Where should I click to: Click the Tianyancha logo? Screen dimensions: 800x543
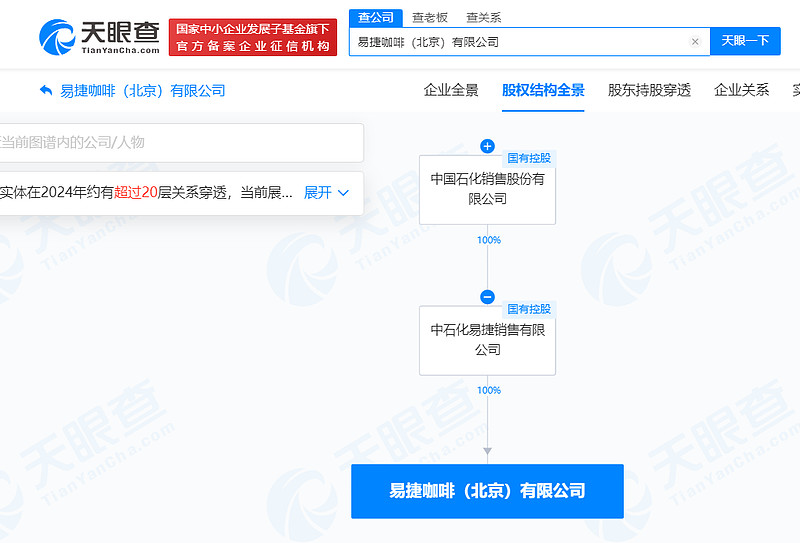point(99,37)
